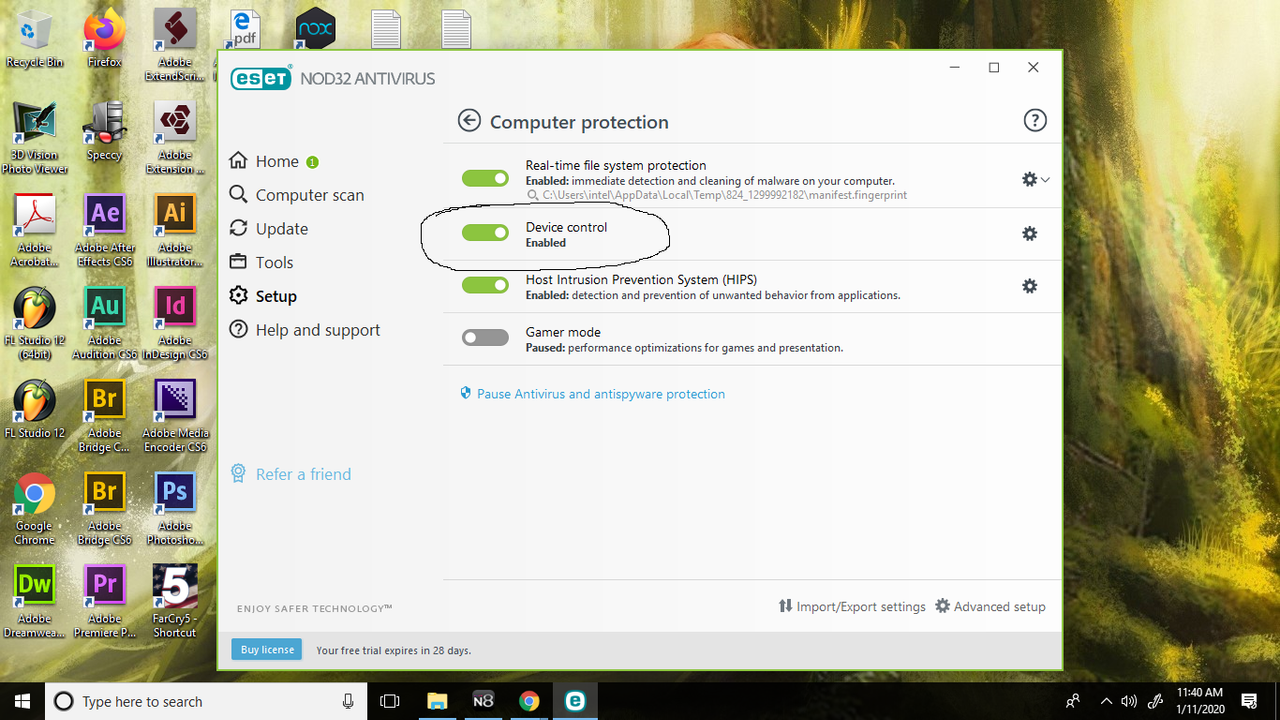Open Computer scan in sidebar
Image resolution: width=1280 pixels, height=720 pixels.
click(x=296, y=195)
